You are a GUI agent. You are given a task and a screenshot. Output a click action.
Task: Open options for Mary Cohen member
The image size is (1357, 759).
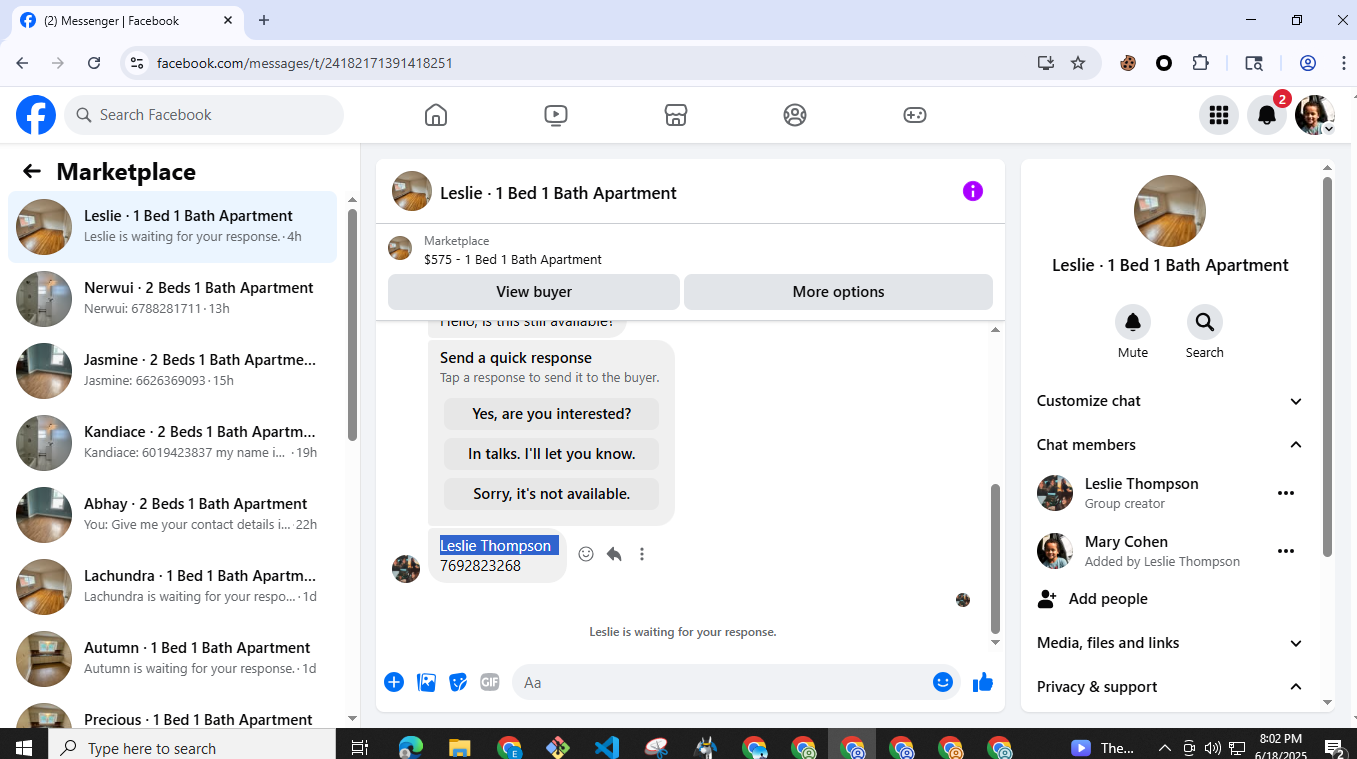coord(1286,551)
